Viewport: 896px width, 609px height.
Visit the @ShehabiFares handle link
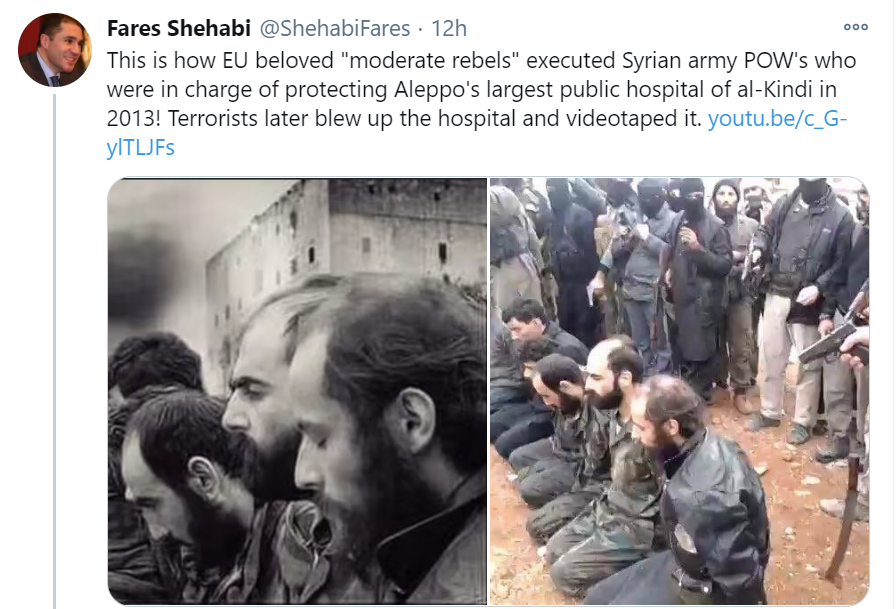click(x=335, y=28)
